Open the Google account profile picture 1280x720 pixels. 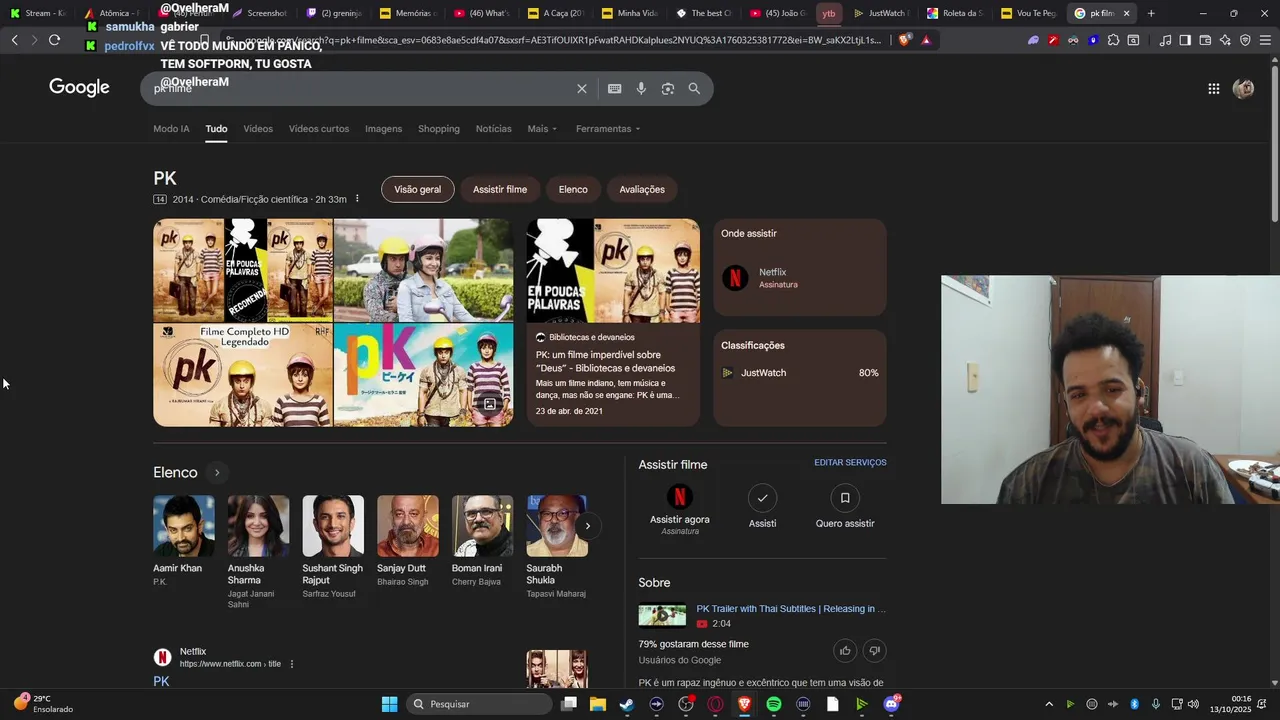[1243, 89]
